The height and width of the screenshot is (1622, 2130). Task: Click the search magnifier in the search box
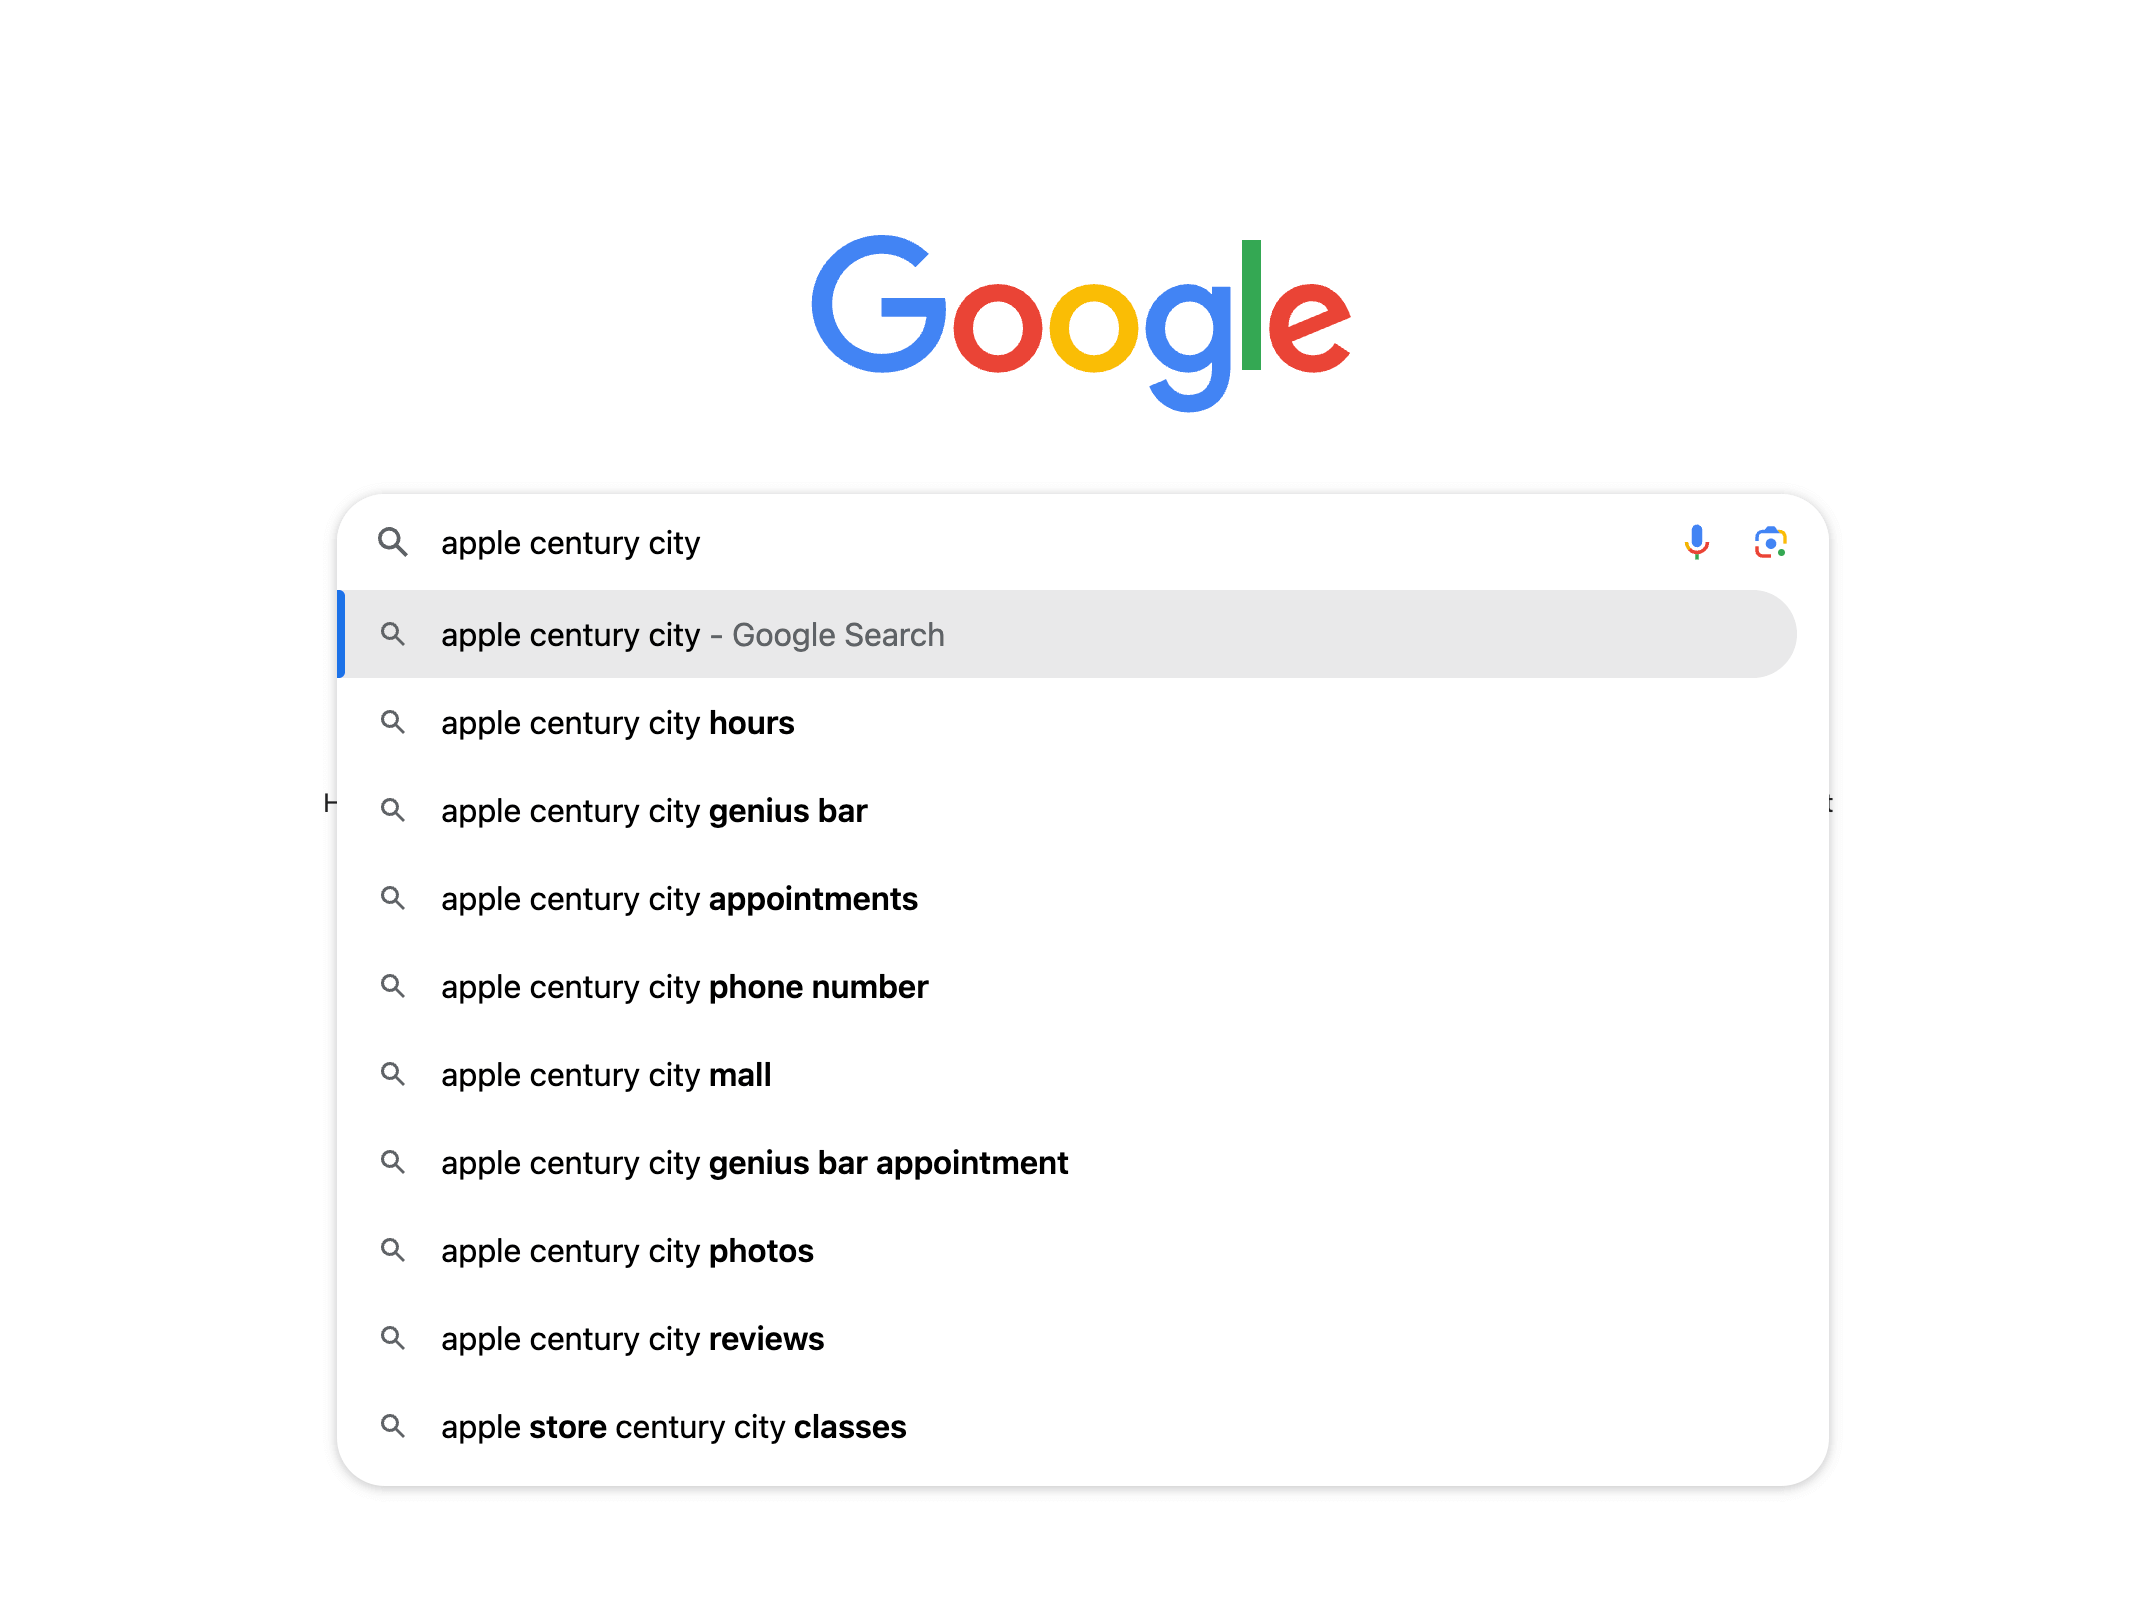pyautogui.click(x=393, y=542)
